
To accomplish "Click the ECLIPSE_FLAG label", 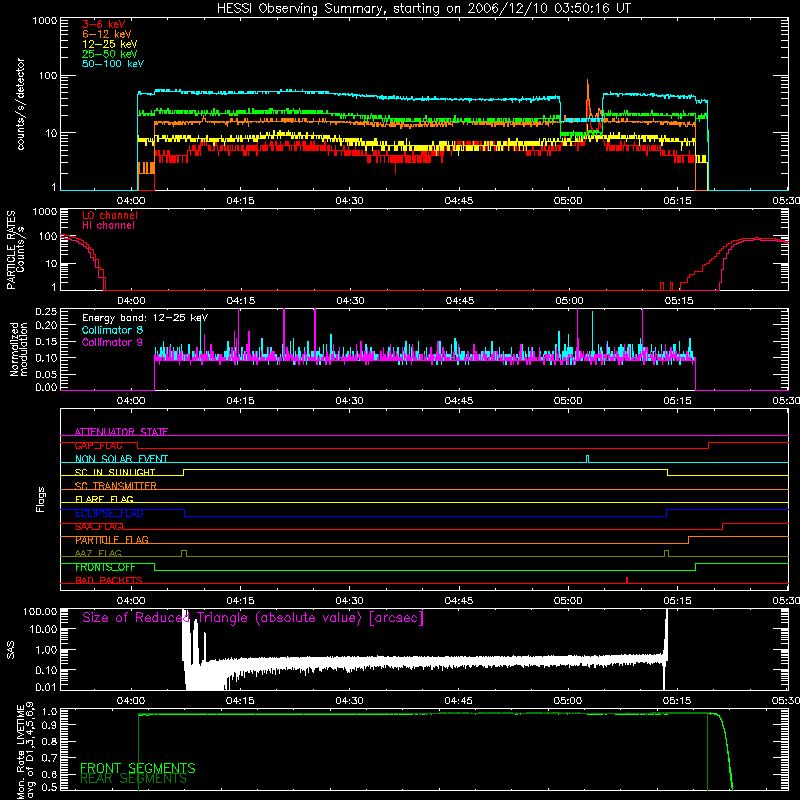I will click(109, 513).
